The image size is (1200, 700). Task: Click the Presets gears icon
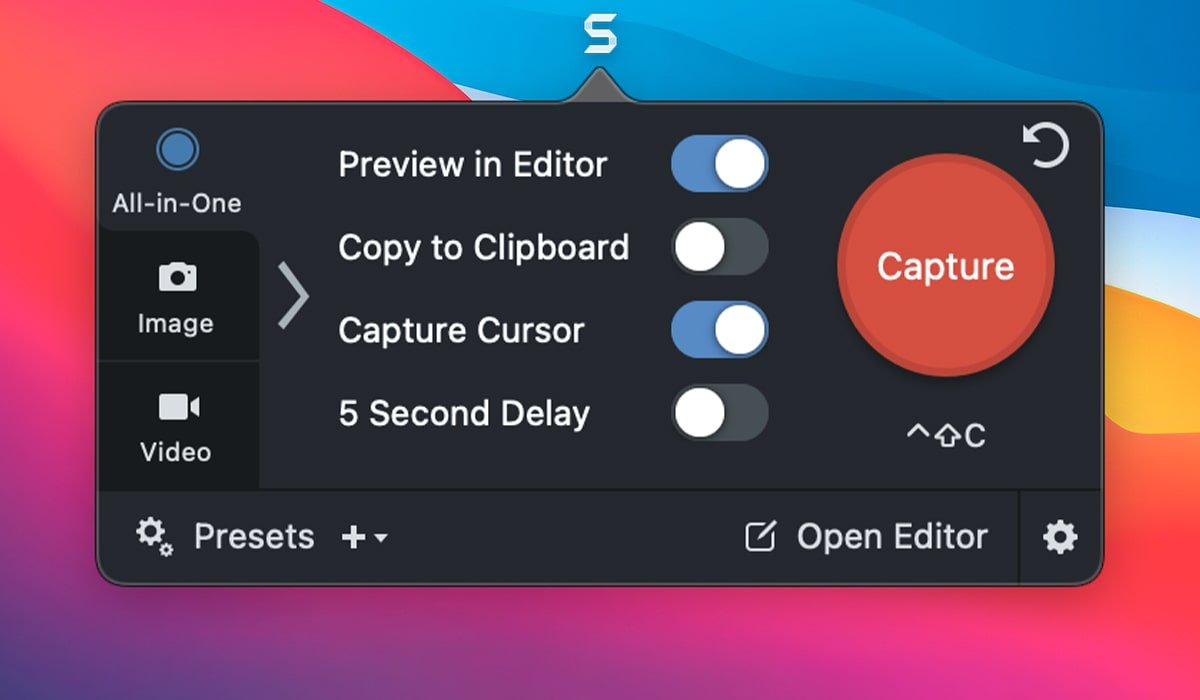(x=154, y=537)
